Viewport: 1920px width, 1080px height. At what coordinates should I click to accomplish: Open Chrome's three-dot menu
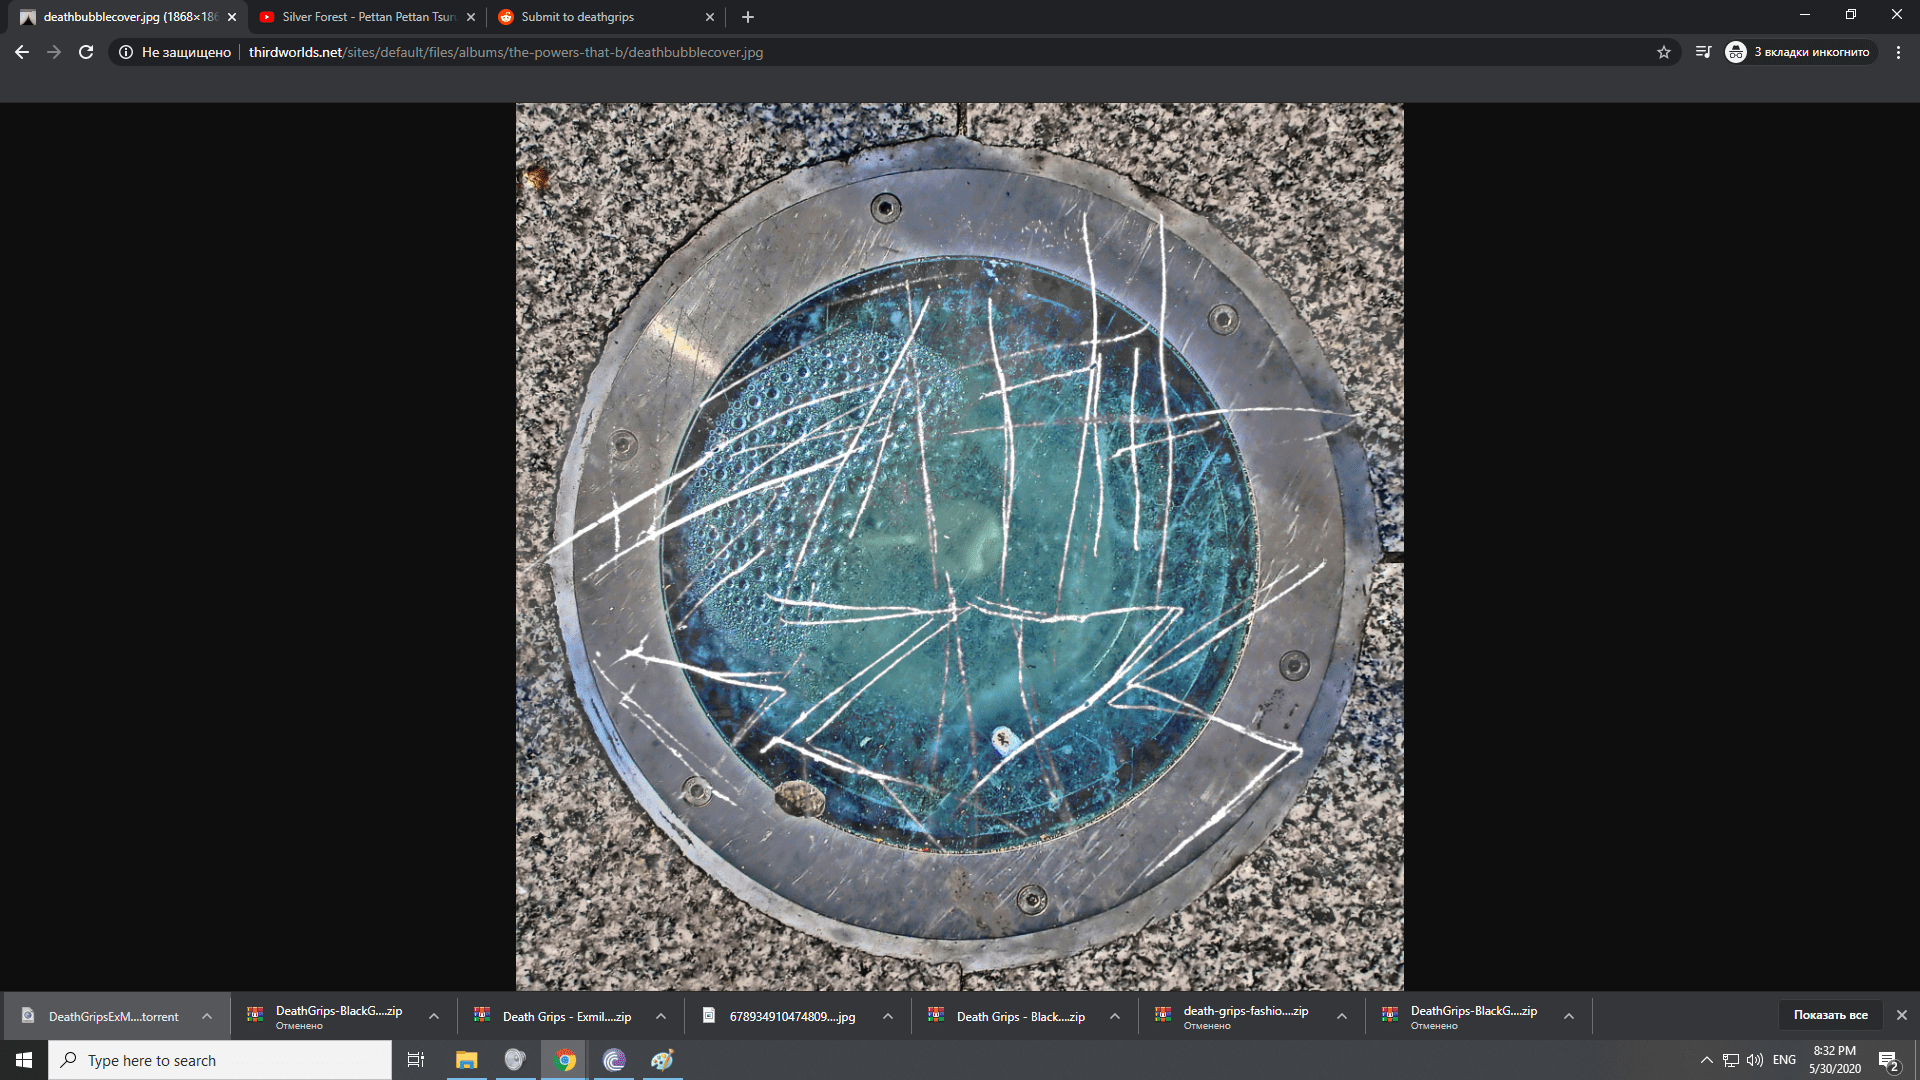tap(1898, 52)
